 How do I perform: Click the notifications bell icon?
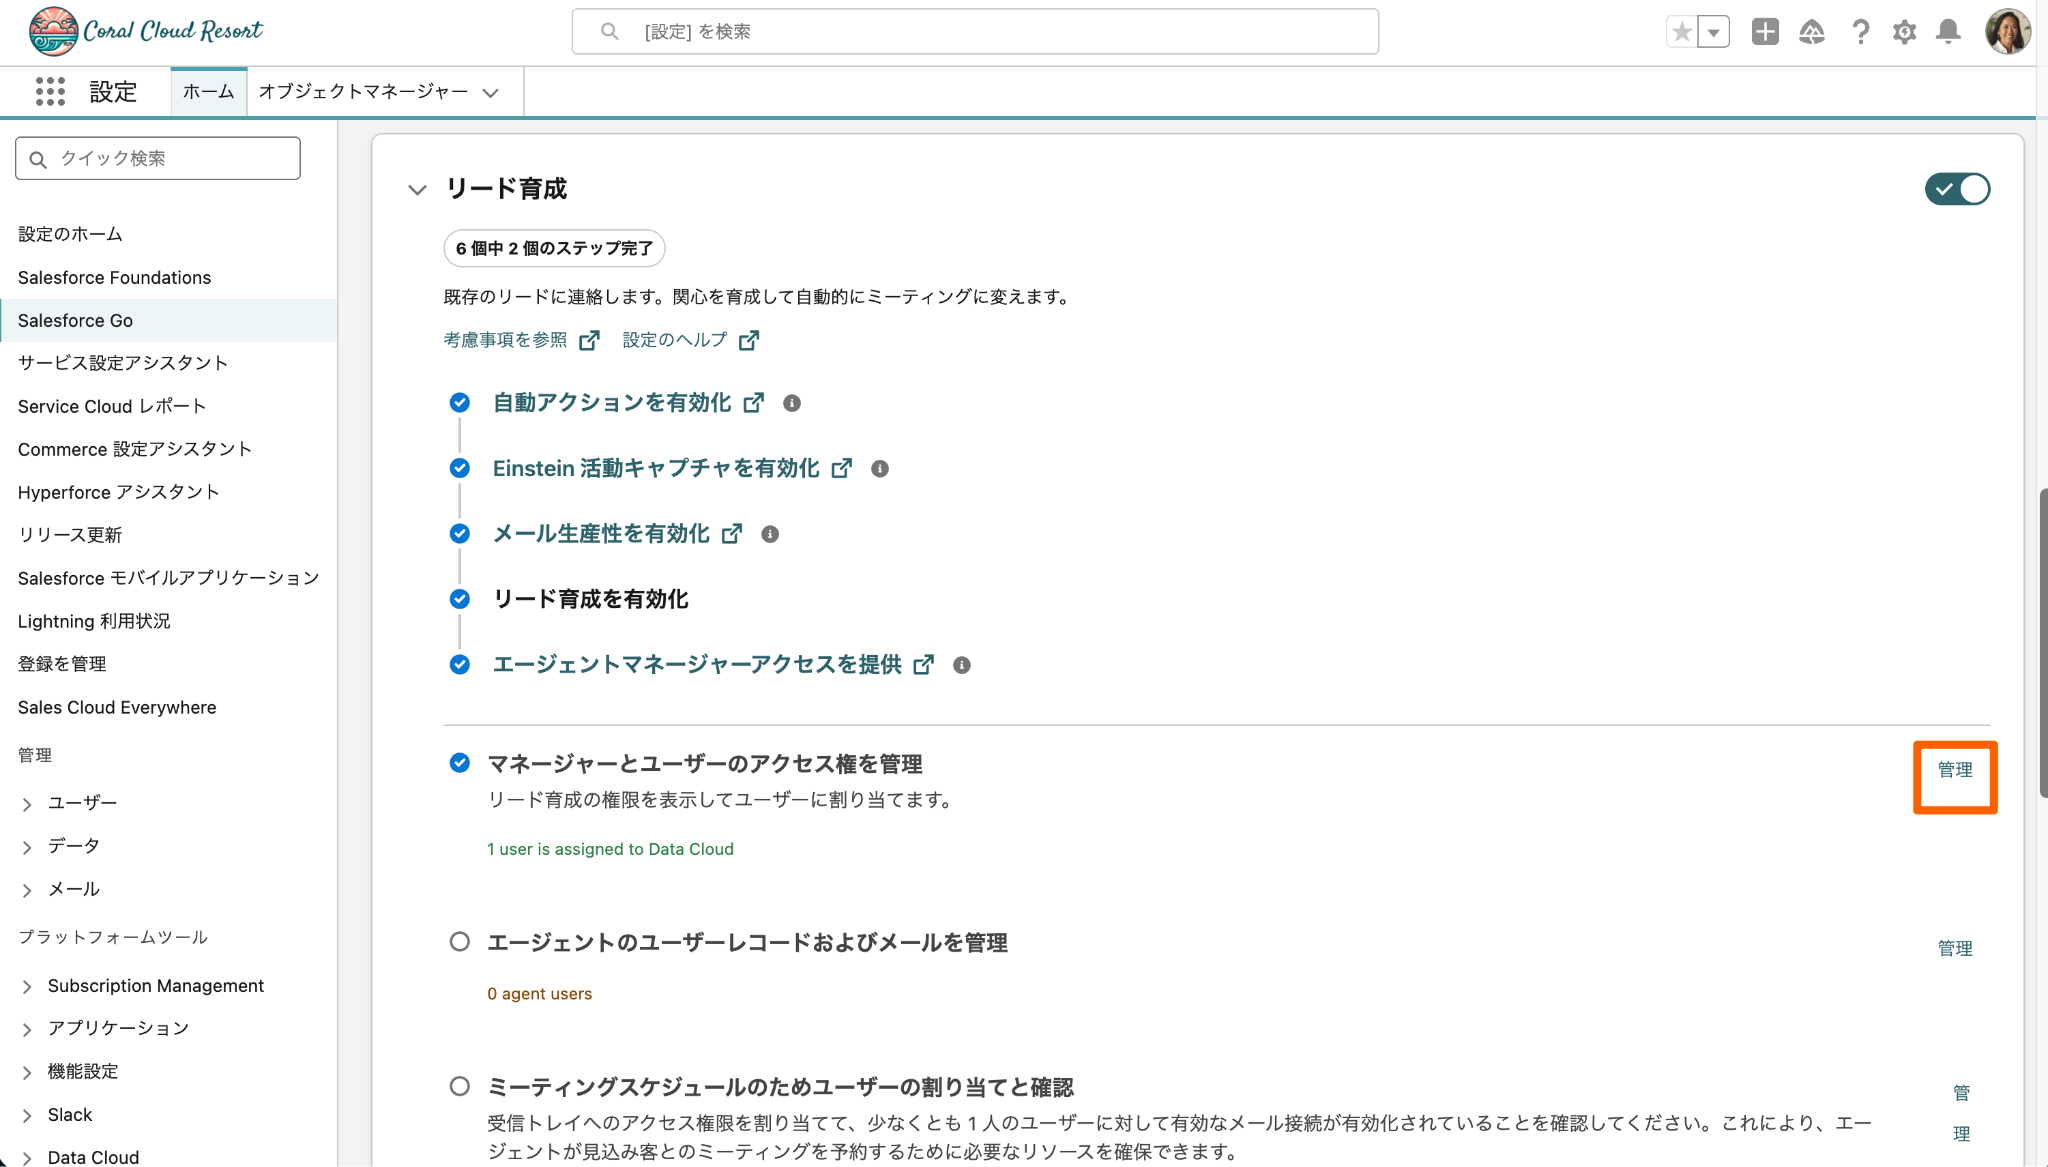(x=1947, y=32)
